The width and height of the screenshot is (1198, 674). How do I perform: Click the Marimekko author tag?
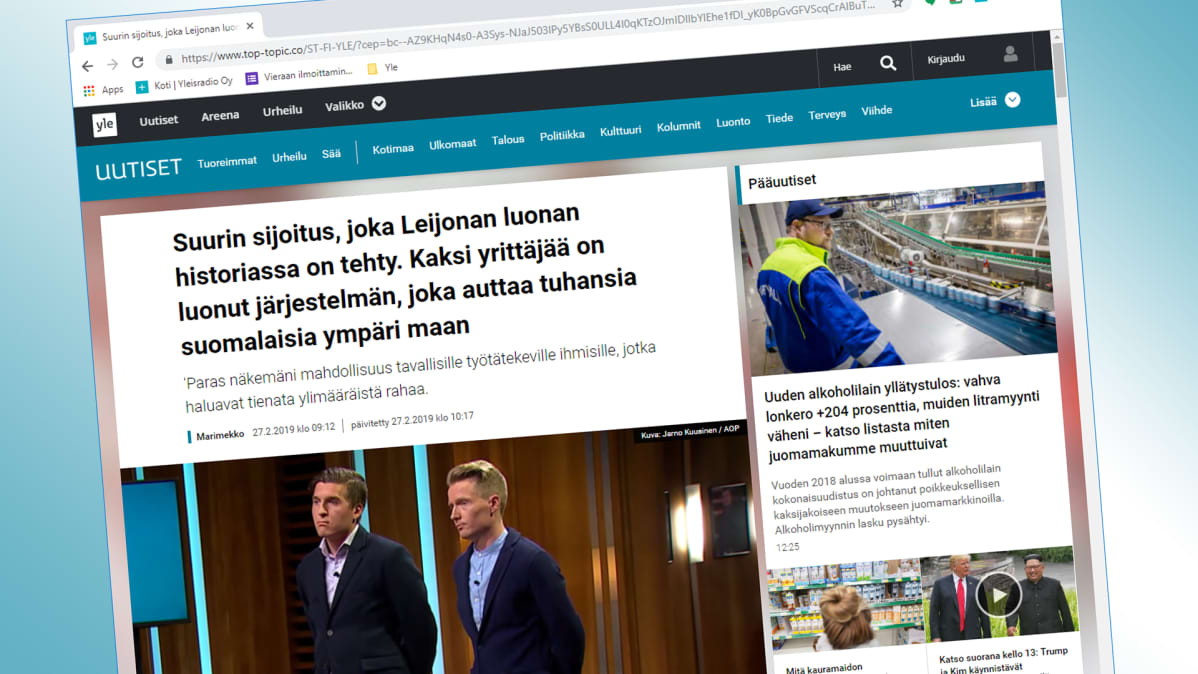pyautogui.click(x=219, y=435)
